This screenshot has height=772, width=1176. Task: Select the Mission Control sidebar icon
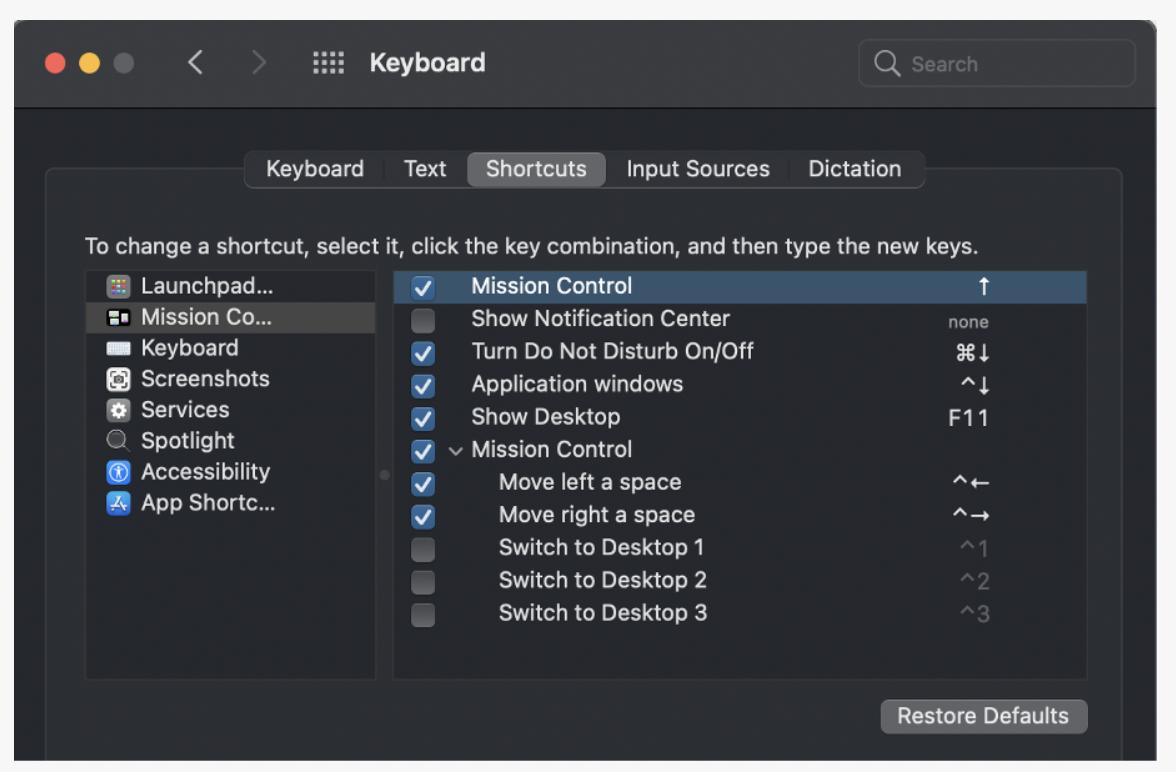point(119,318)
